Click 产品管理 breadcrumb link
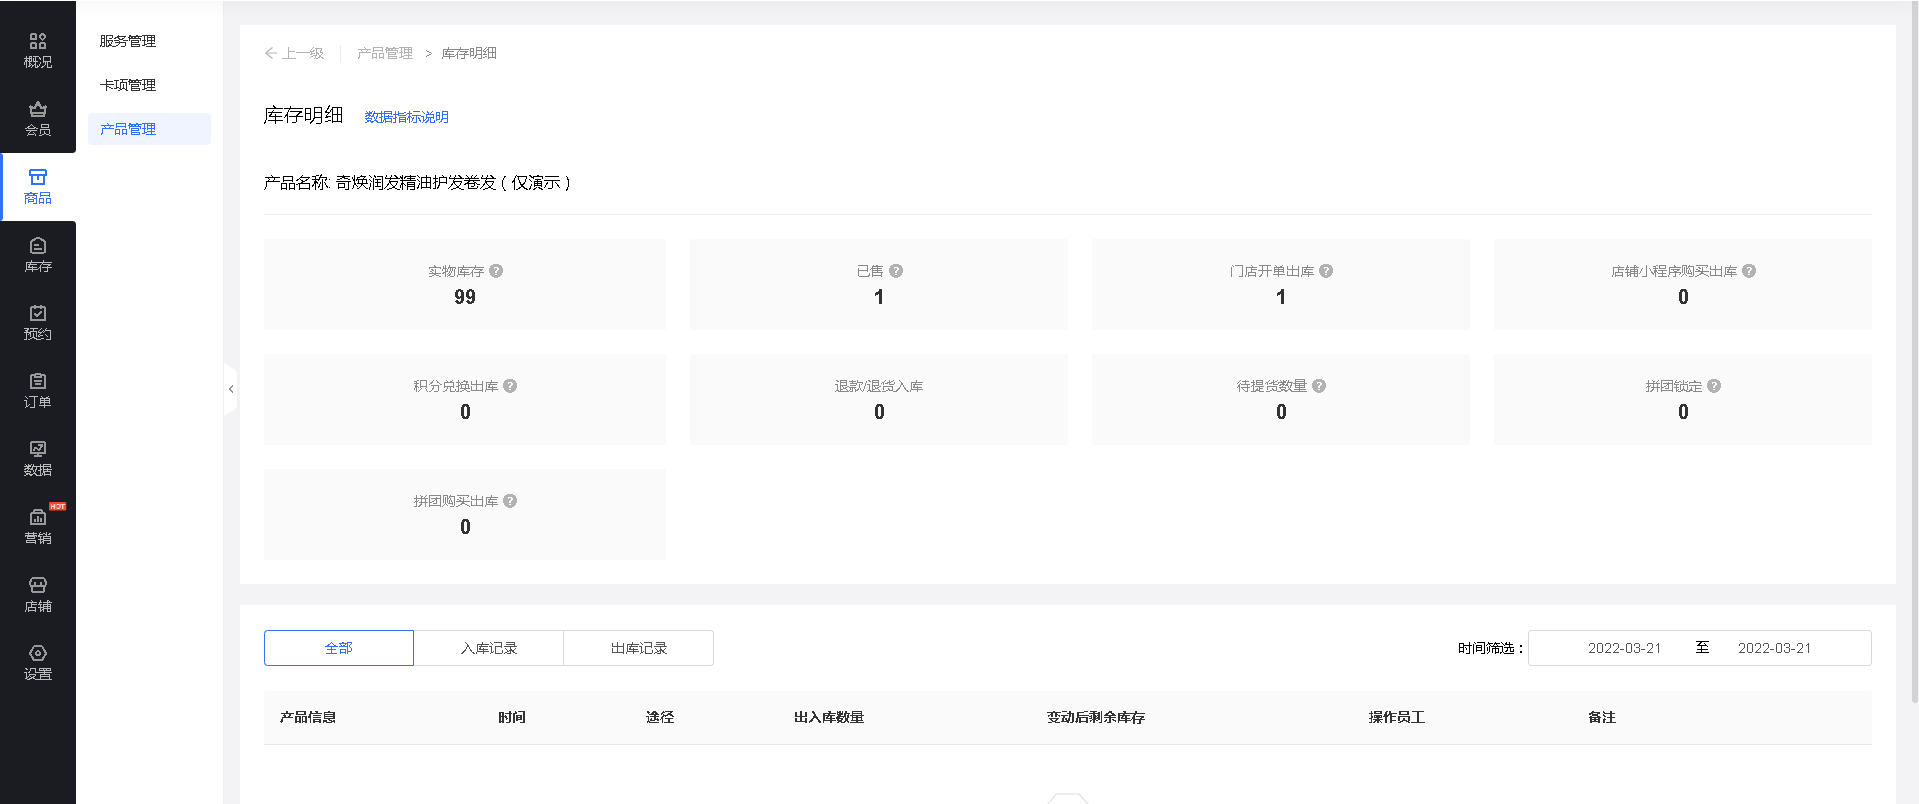The height and width of the screenshot is (804, 1919). (x=385, y=53)
